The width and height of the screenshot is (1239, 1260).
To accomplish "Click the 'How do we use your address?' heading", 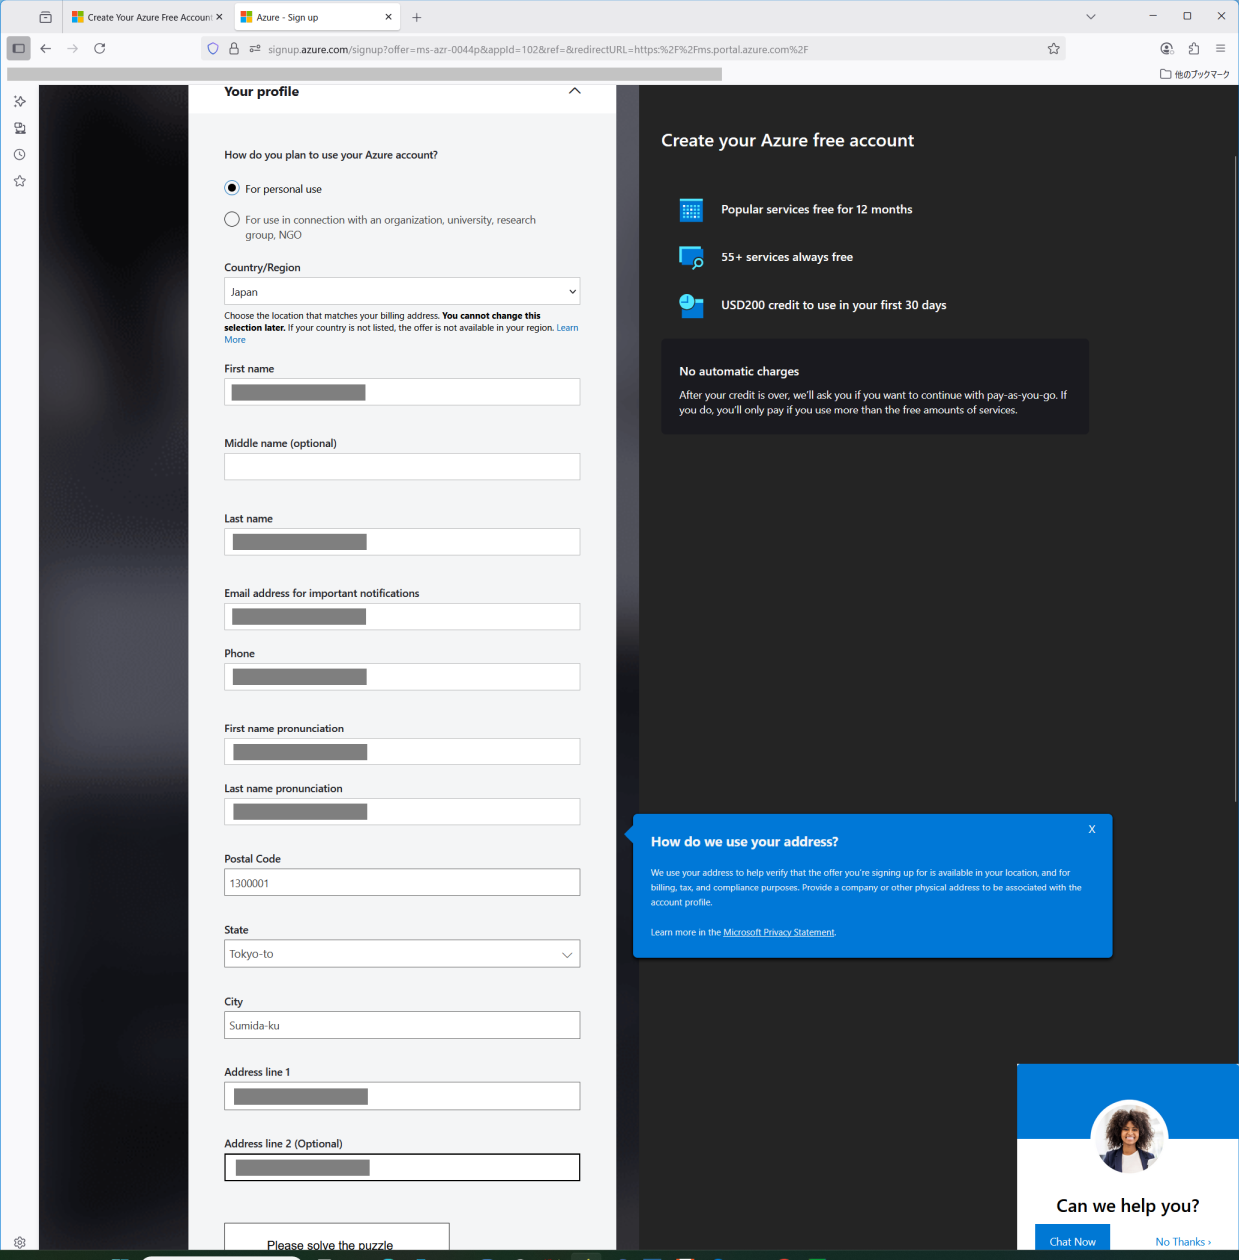I will (744, 842).
